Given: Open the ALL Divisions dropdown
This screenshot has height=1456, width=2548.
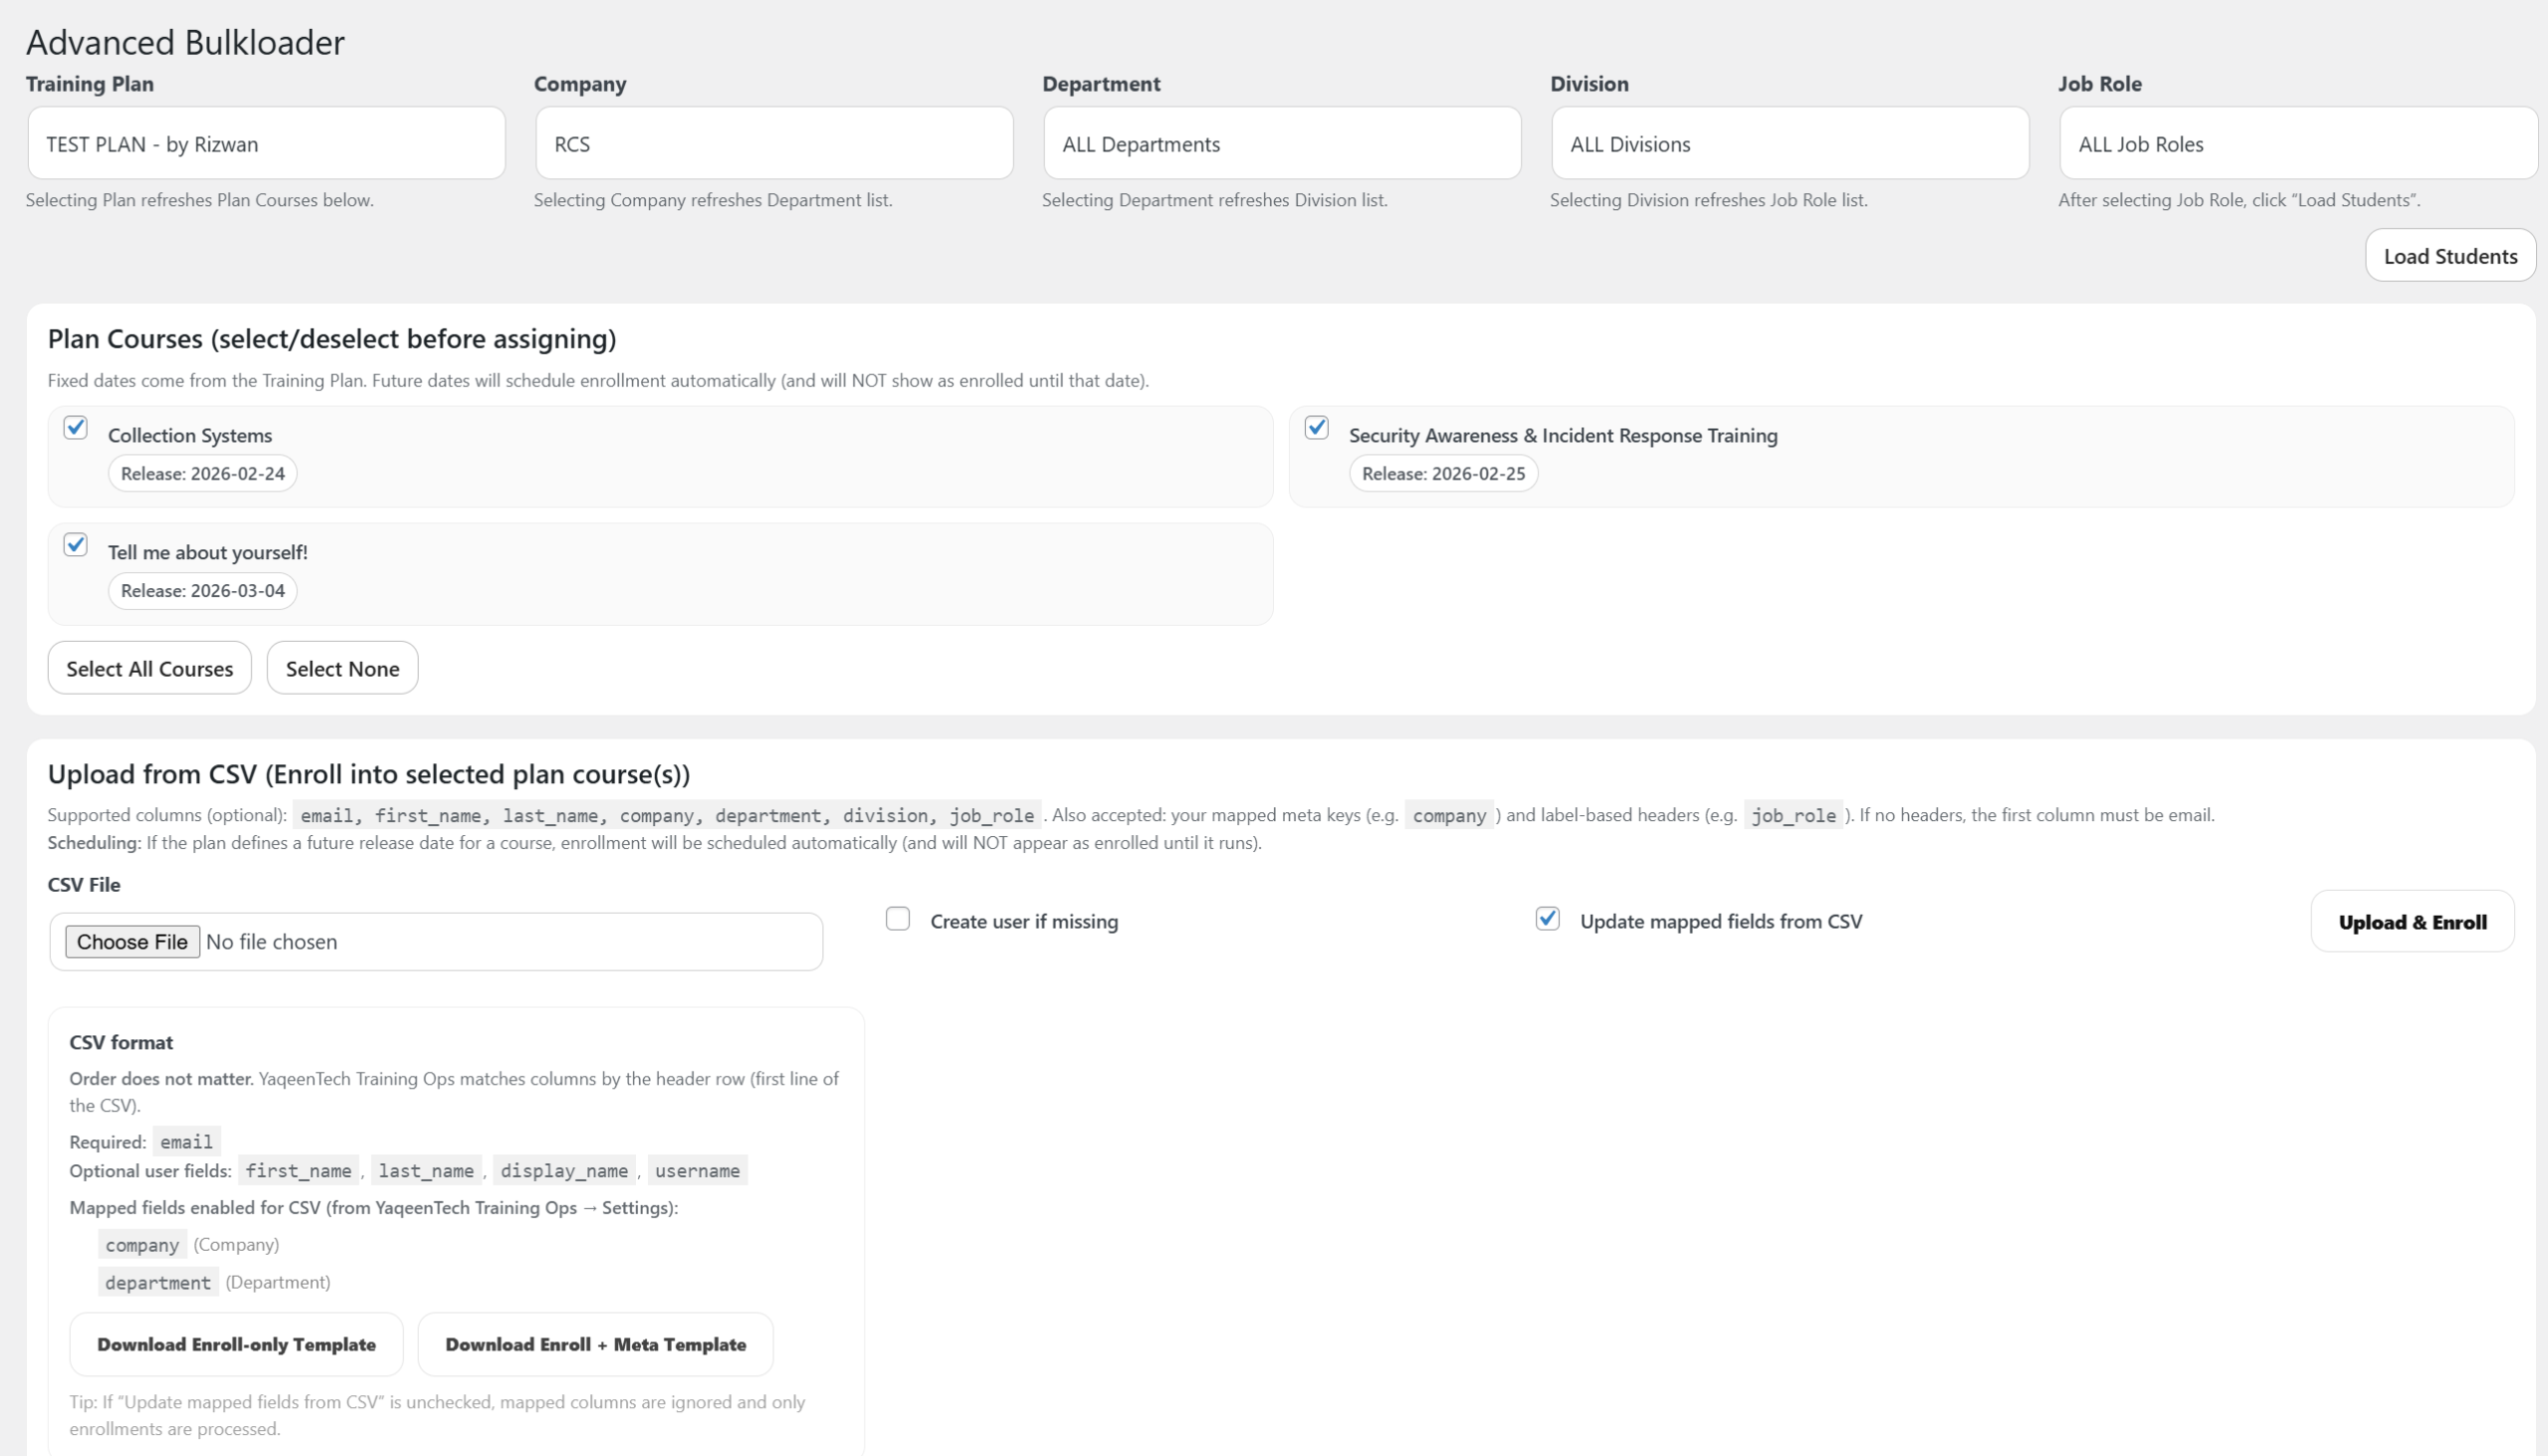Looking at the screenshot, I should pos(1789,144).
